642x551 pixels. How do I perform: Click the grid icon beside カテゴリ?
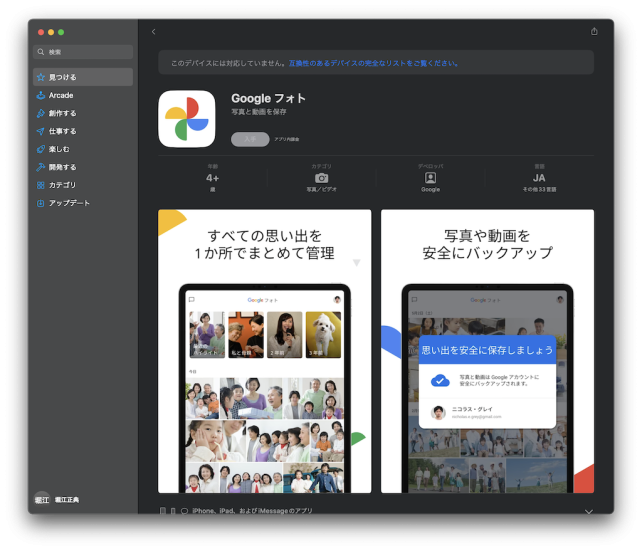(41, 185)
